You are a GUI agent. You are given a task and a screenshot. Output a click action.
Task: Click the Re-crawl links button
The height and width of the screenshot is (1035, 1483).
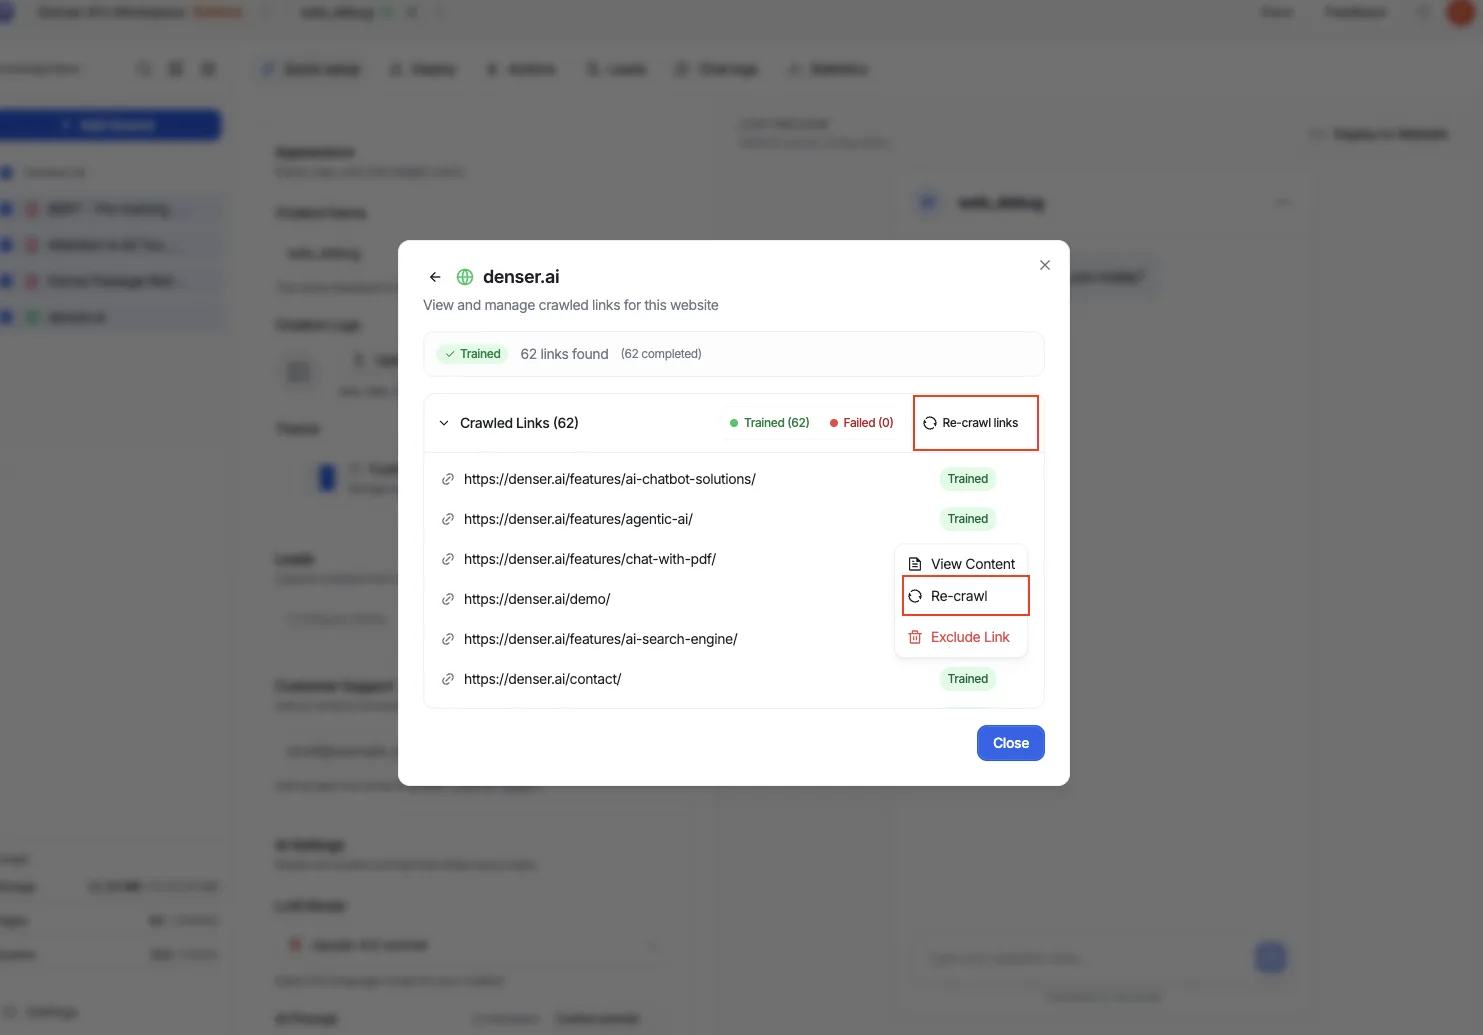pyautogui.click(x=971, y=423)
